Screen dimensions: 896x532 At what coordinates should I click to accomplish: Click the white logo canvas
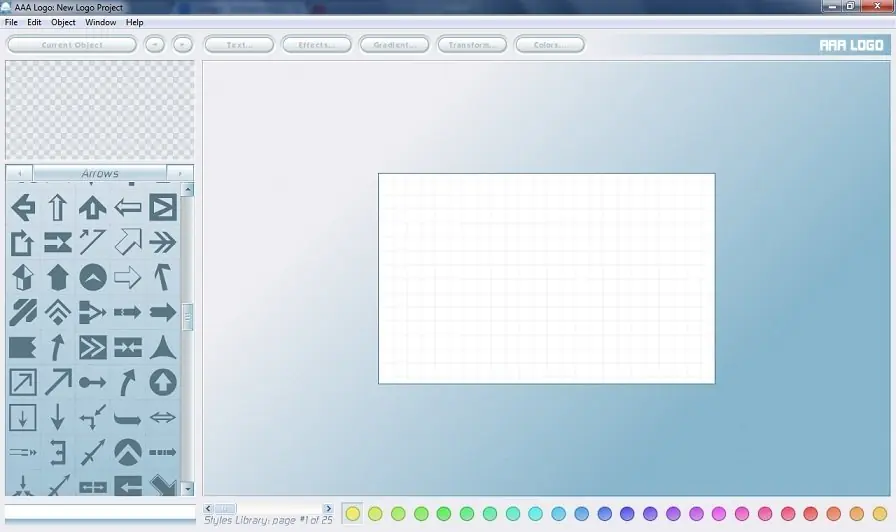pos(546,278)
